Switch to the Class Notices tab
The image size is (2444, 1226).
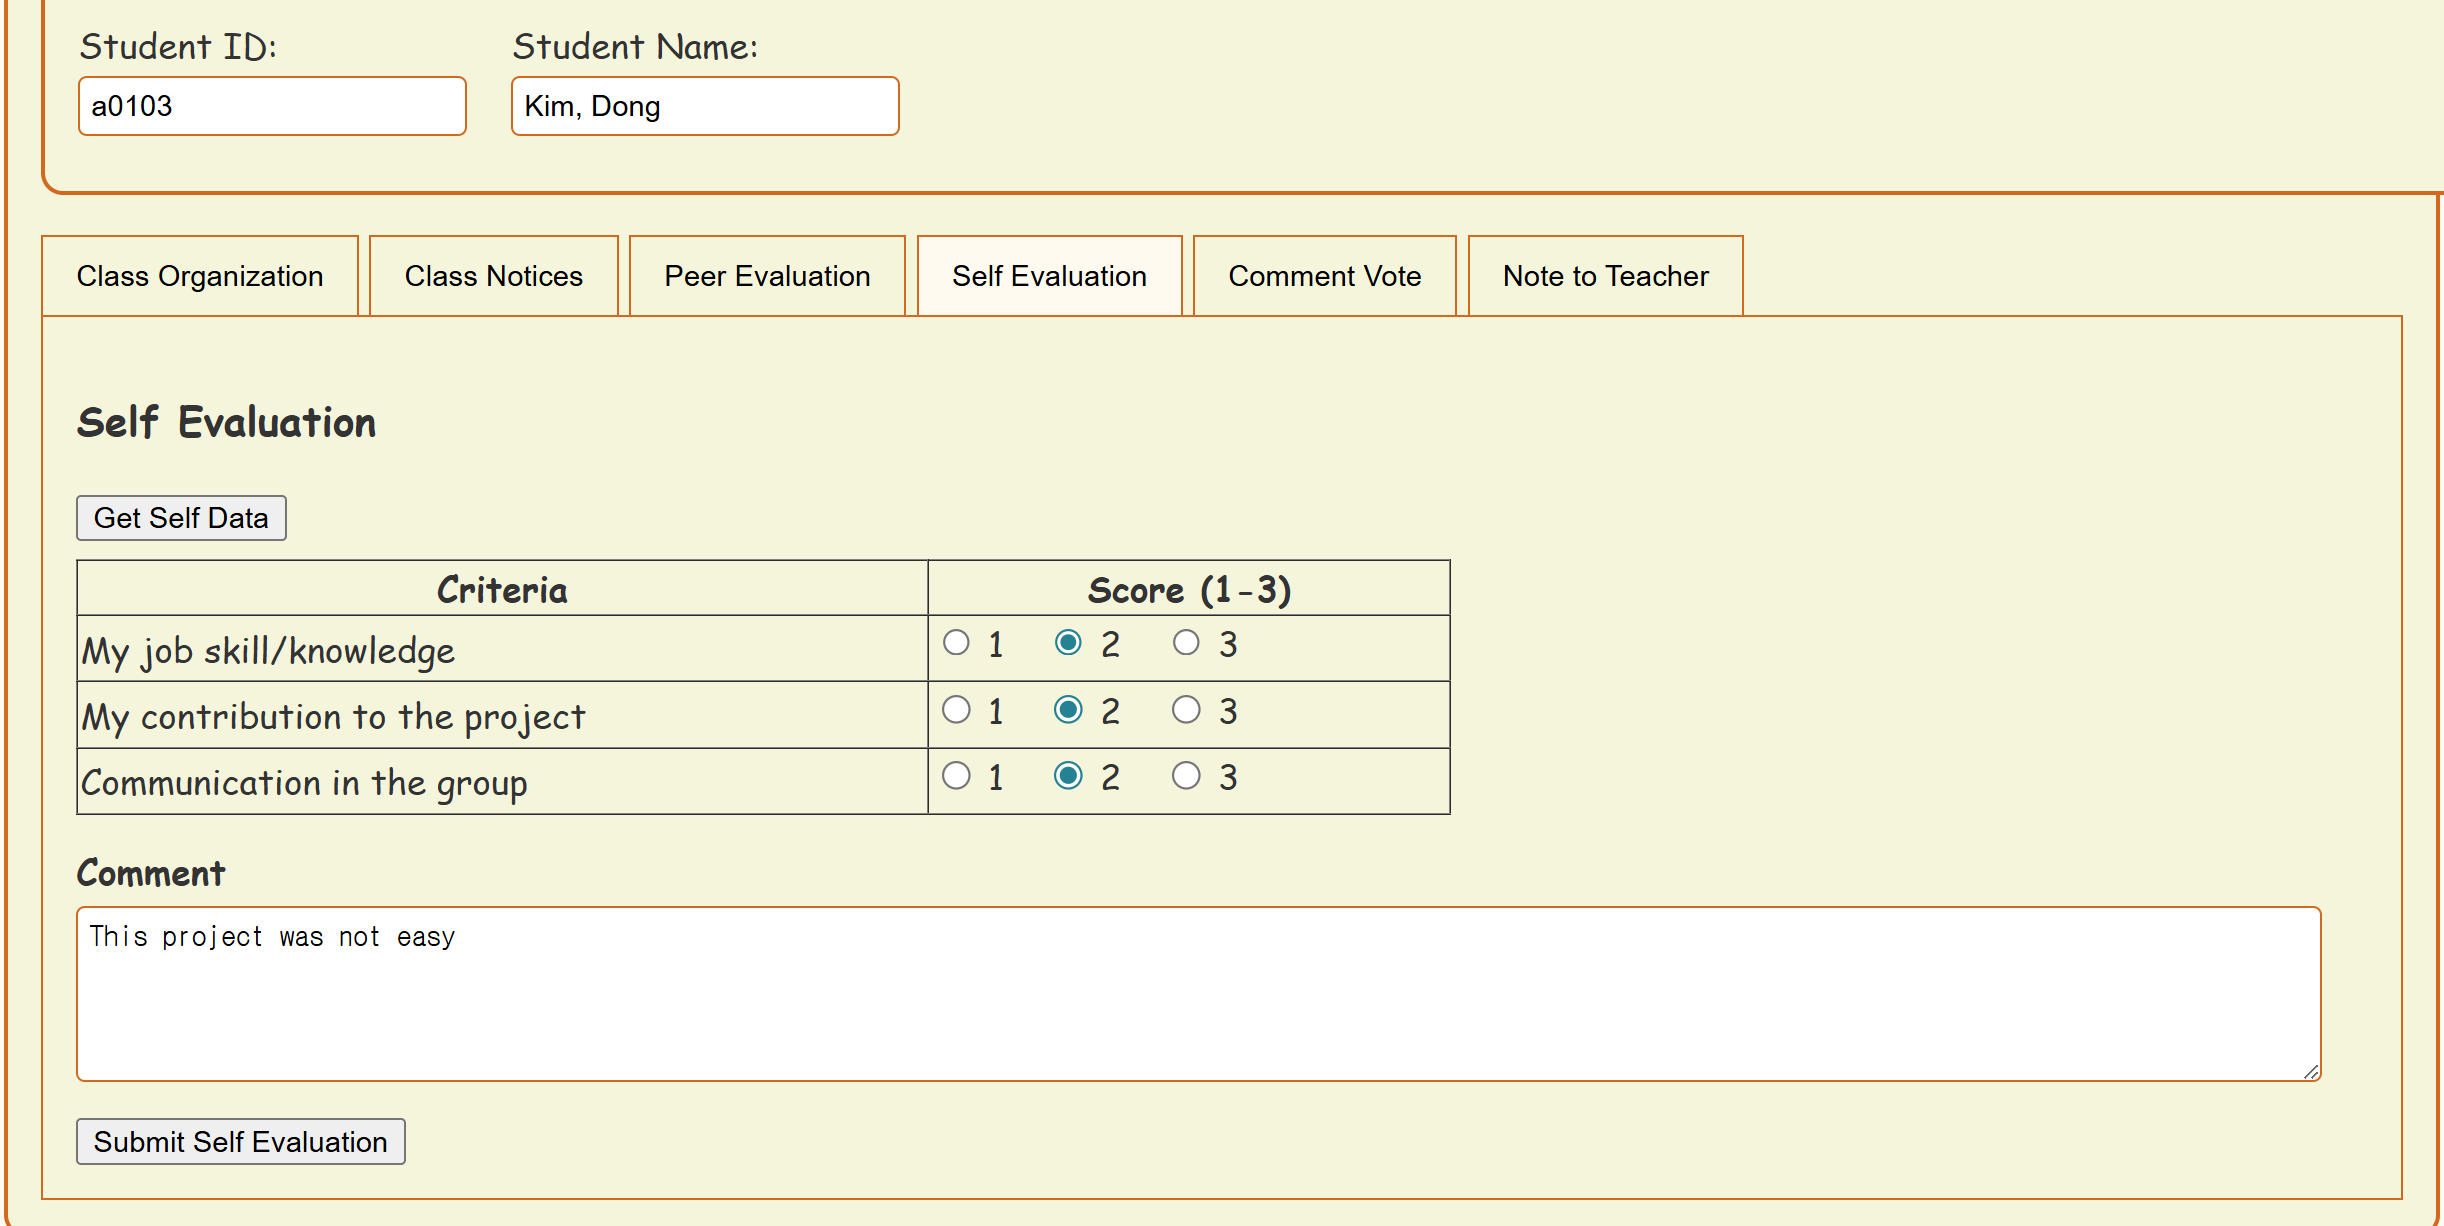pos(493,276)
